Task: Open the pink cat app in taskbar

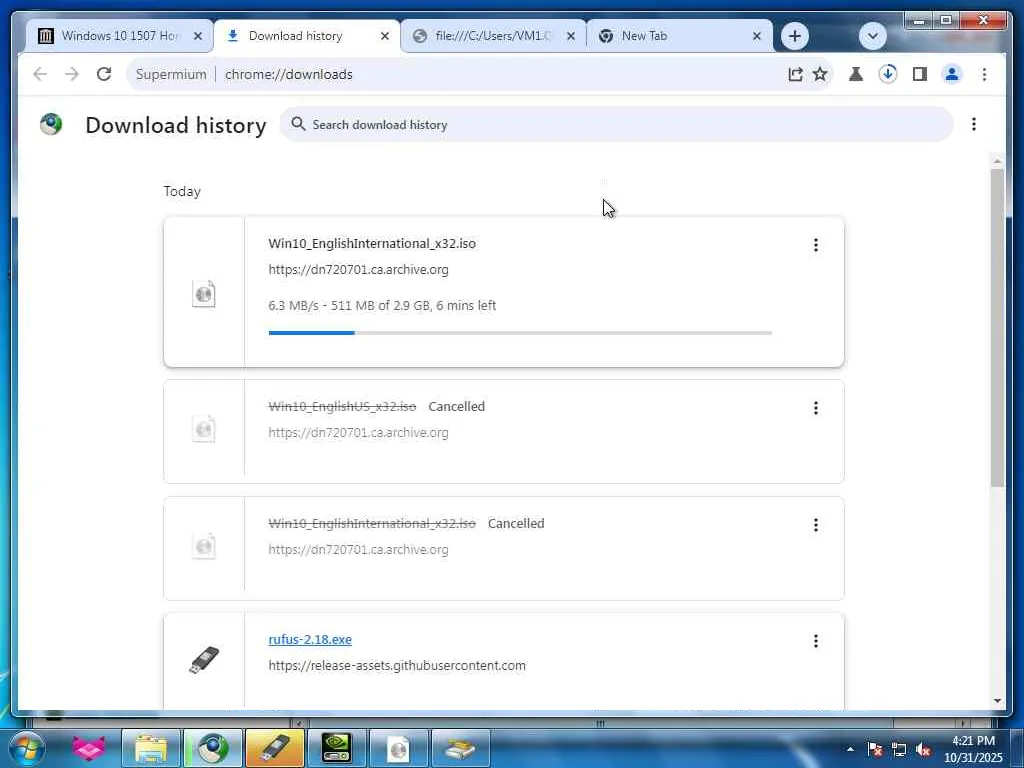Action: coord(89,748)
